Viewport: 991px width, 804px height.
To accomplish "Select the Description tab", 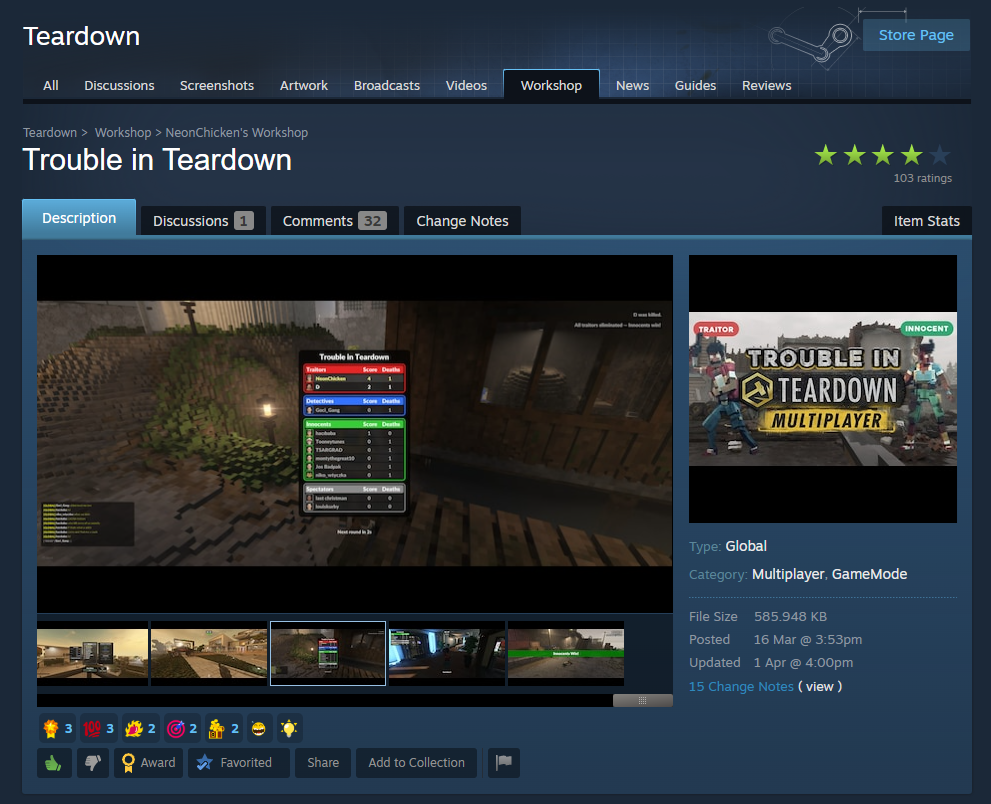I will pos(79,218).
